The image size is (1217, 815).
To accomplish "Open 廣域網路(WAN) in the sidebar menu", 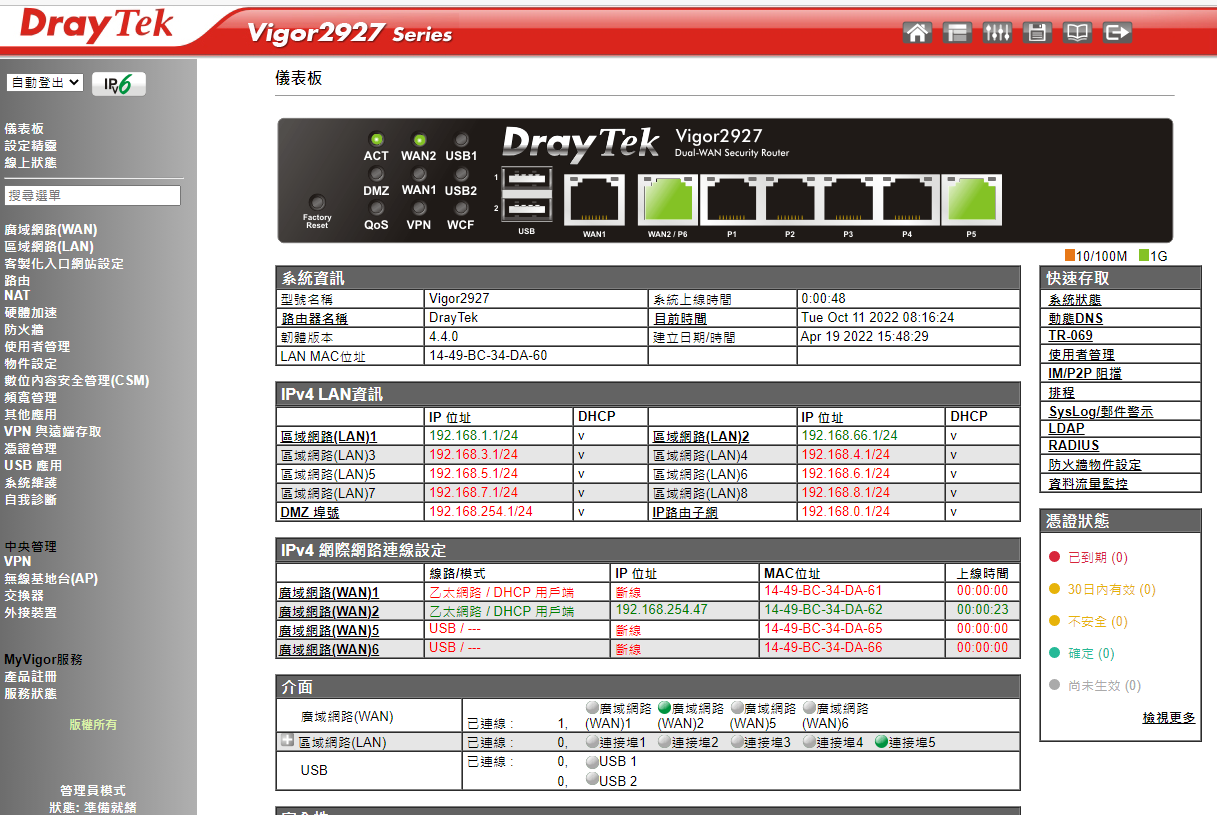I will pos(51,230).
